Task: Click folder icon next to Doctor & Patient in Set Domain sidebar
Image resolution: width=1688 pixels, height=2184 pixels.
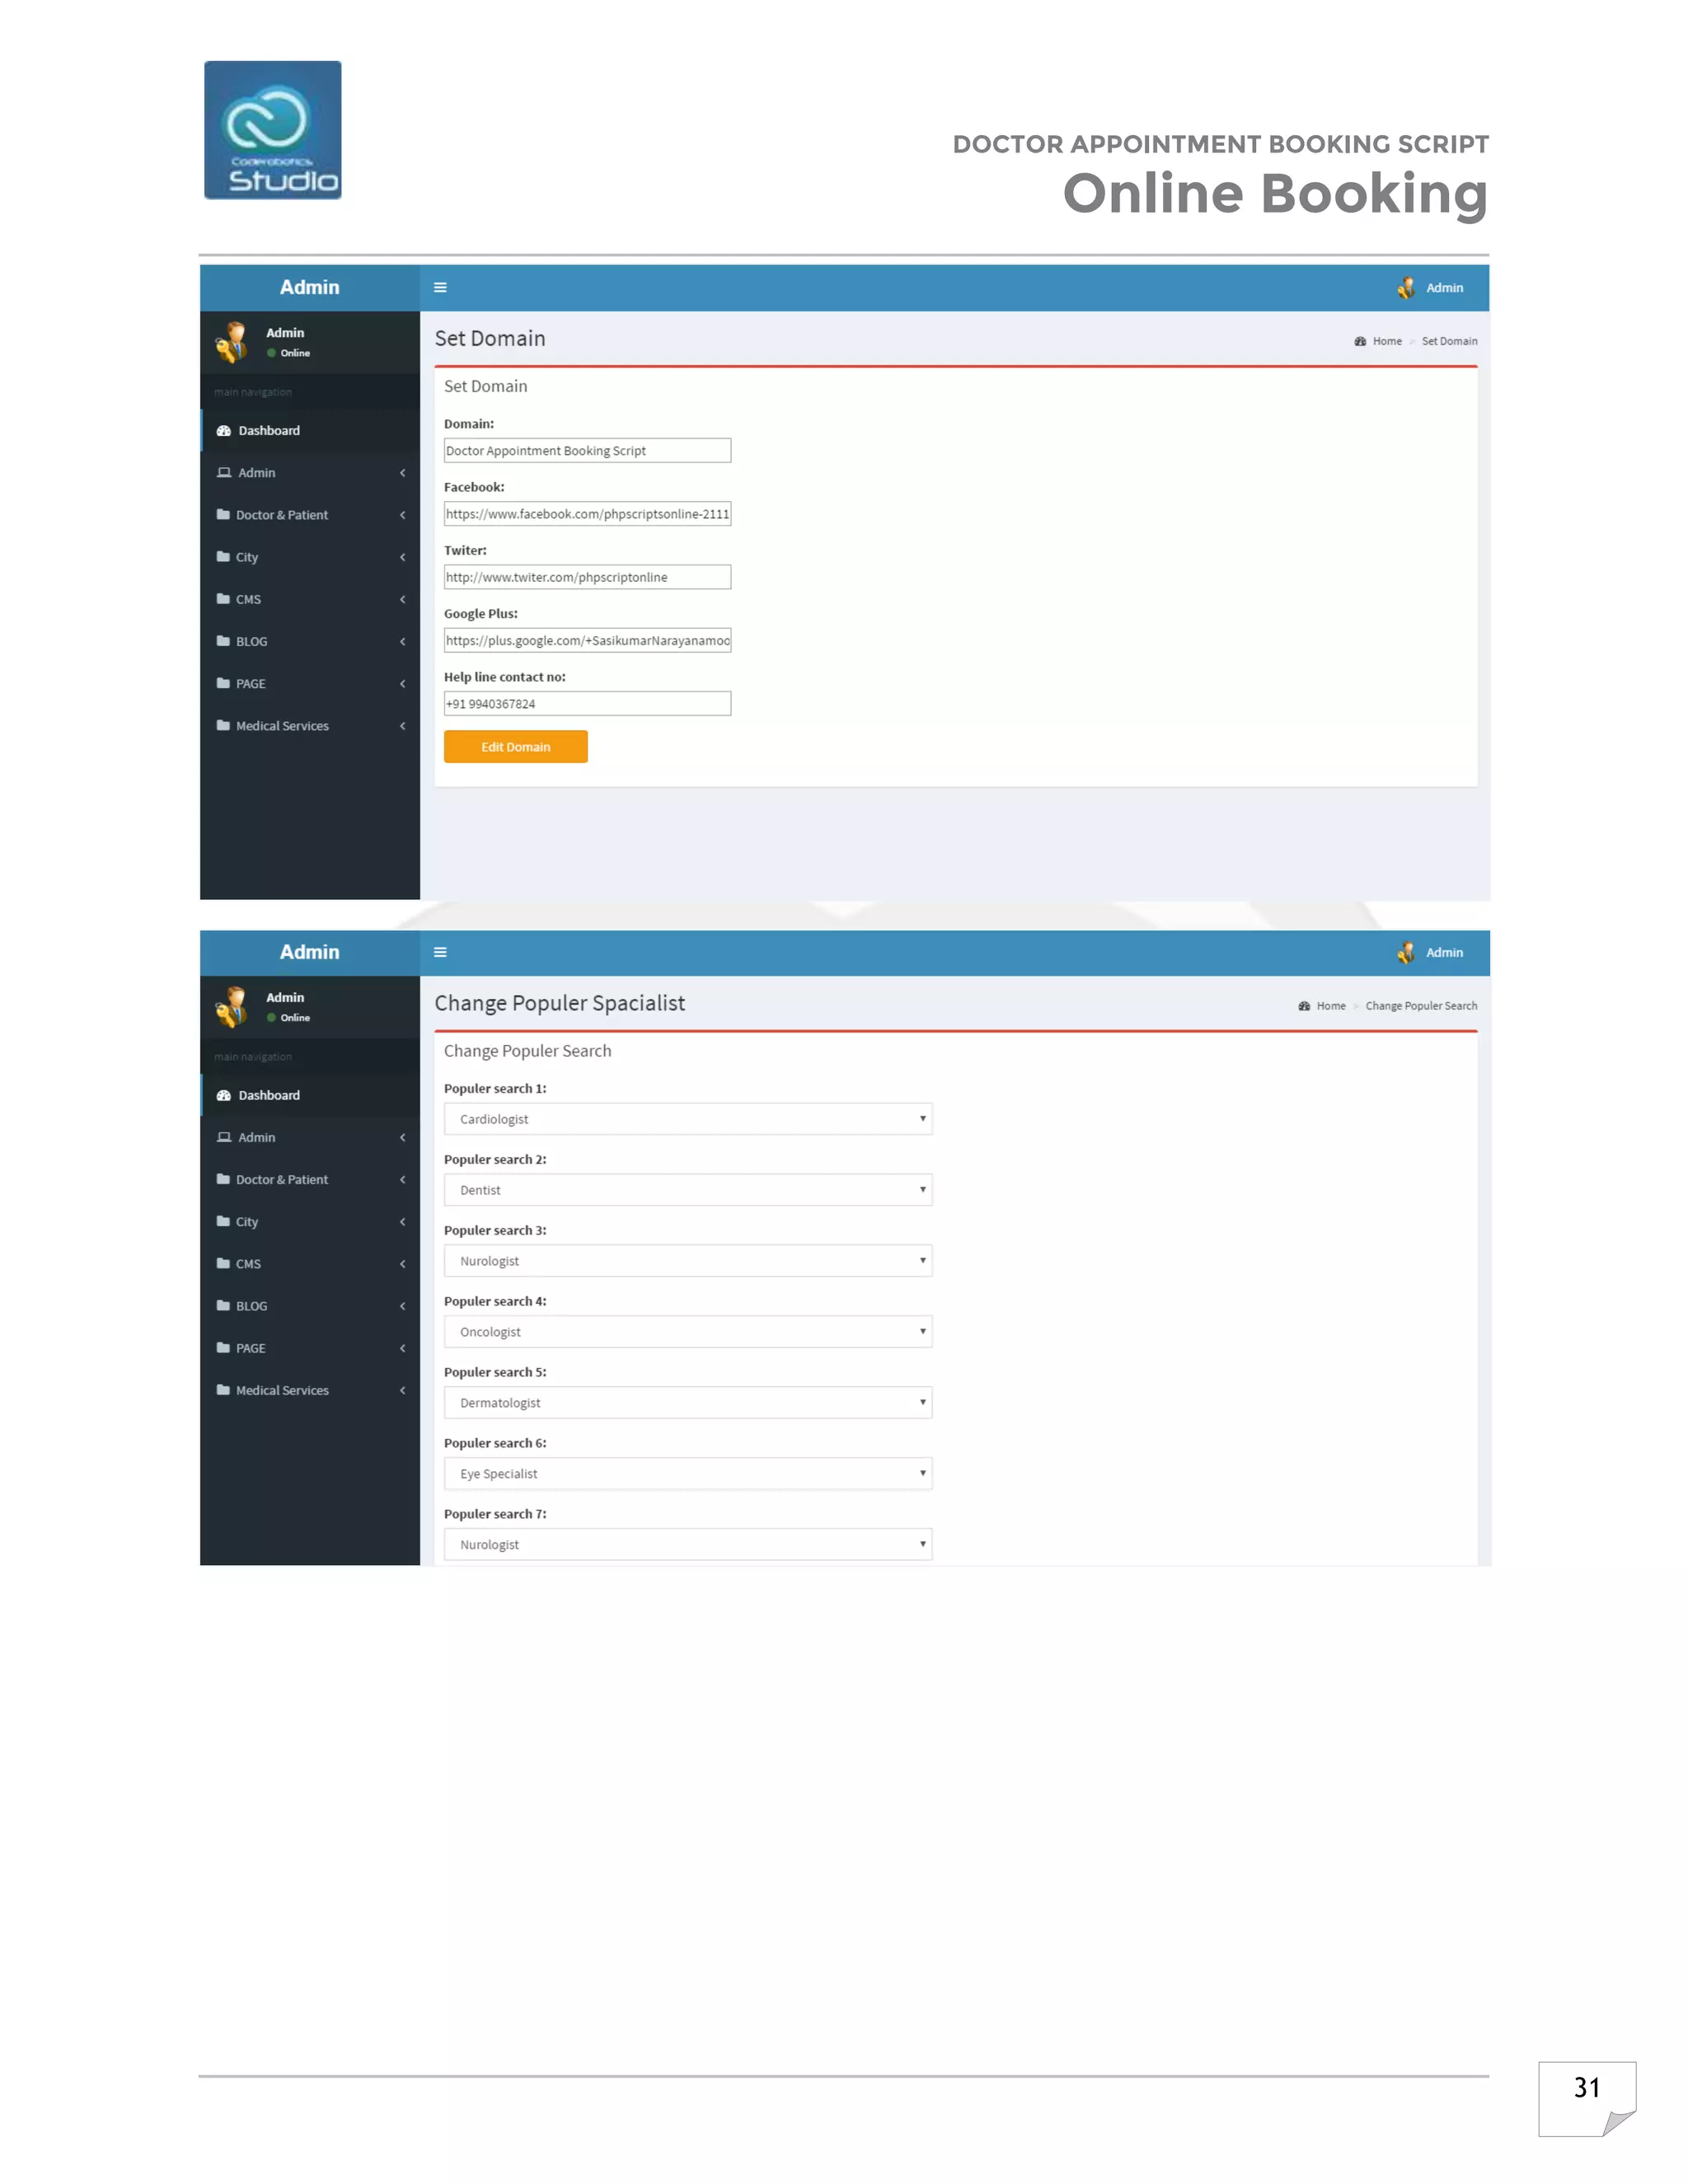Action: coord(223,515)
